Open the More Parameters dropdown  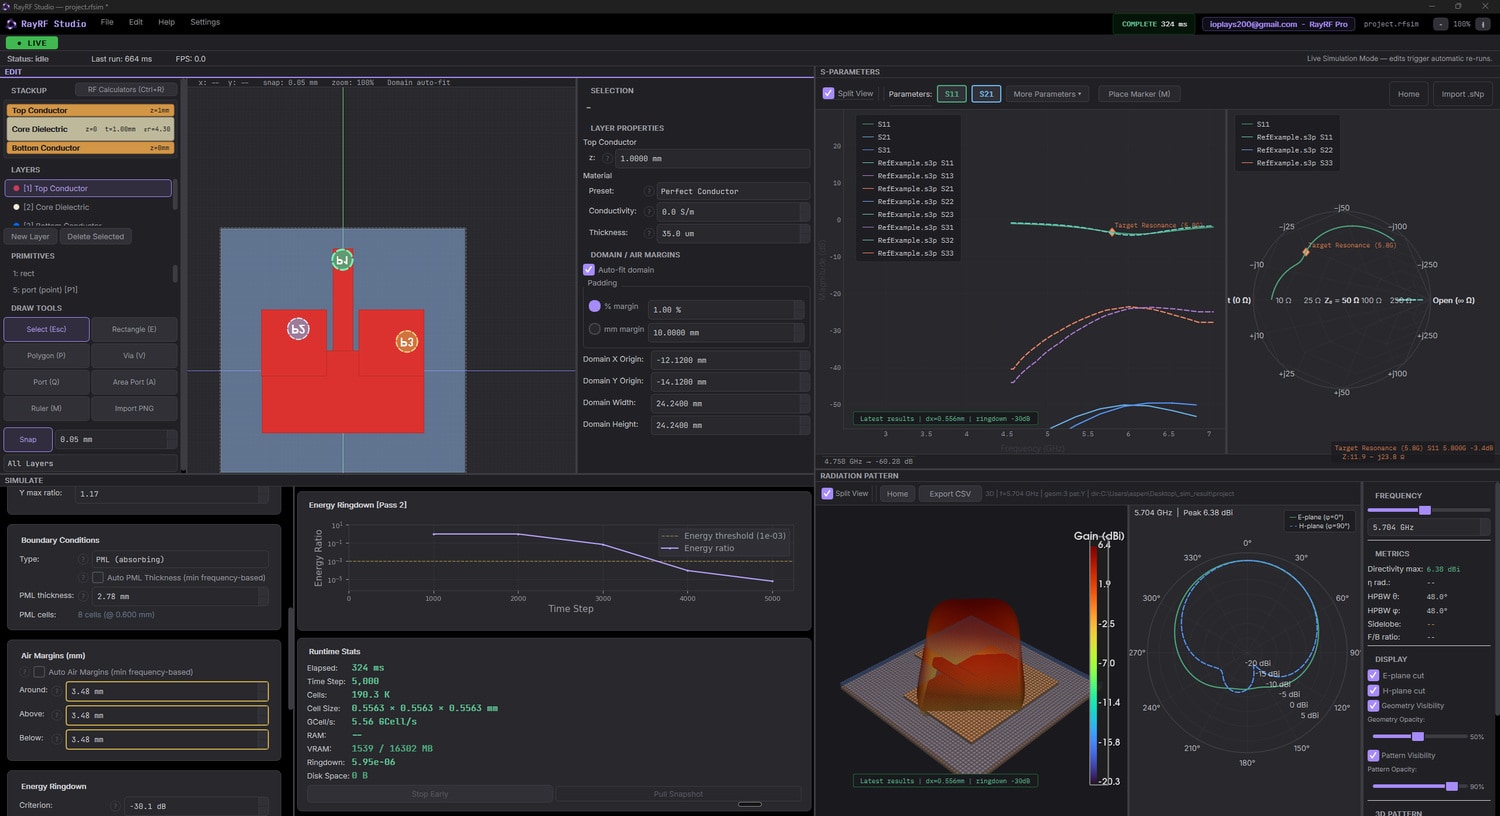coord(1047,94)
